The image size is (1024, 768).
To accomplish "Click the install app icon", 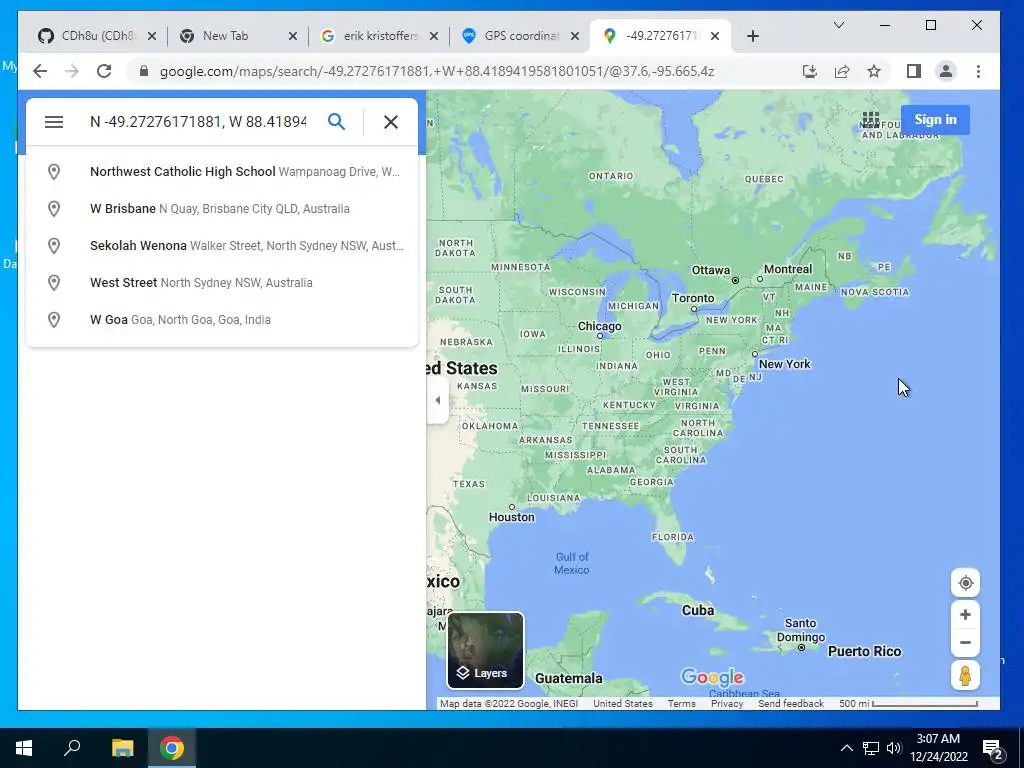I will click(x=810, y=71).
